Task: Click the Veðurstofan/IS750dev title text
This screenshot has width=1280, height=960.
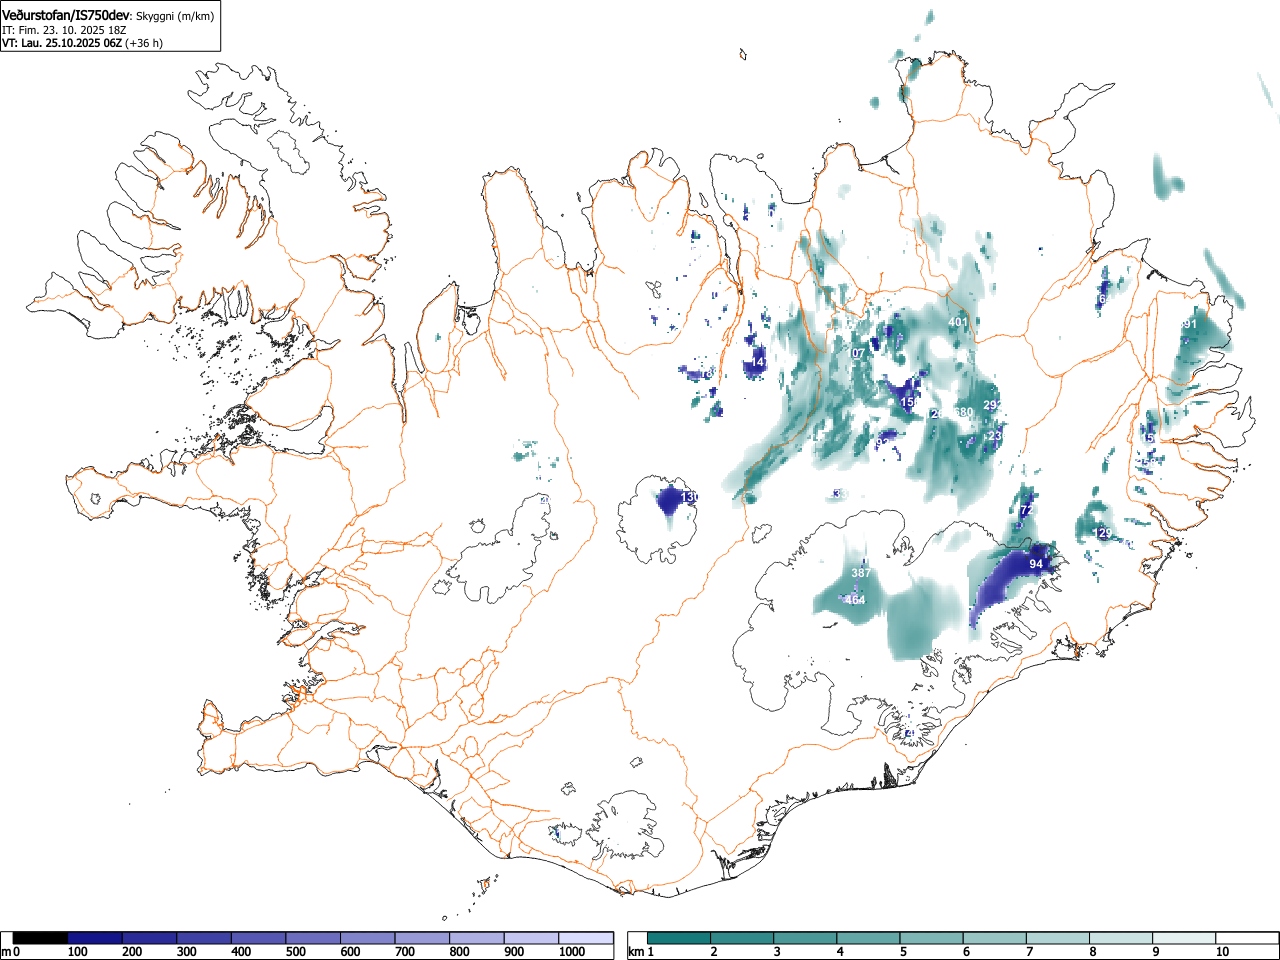Action: [67, 15]
